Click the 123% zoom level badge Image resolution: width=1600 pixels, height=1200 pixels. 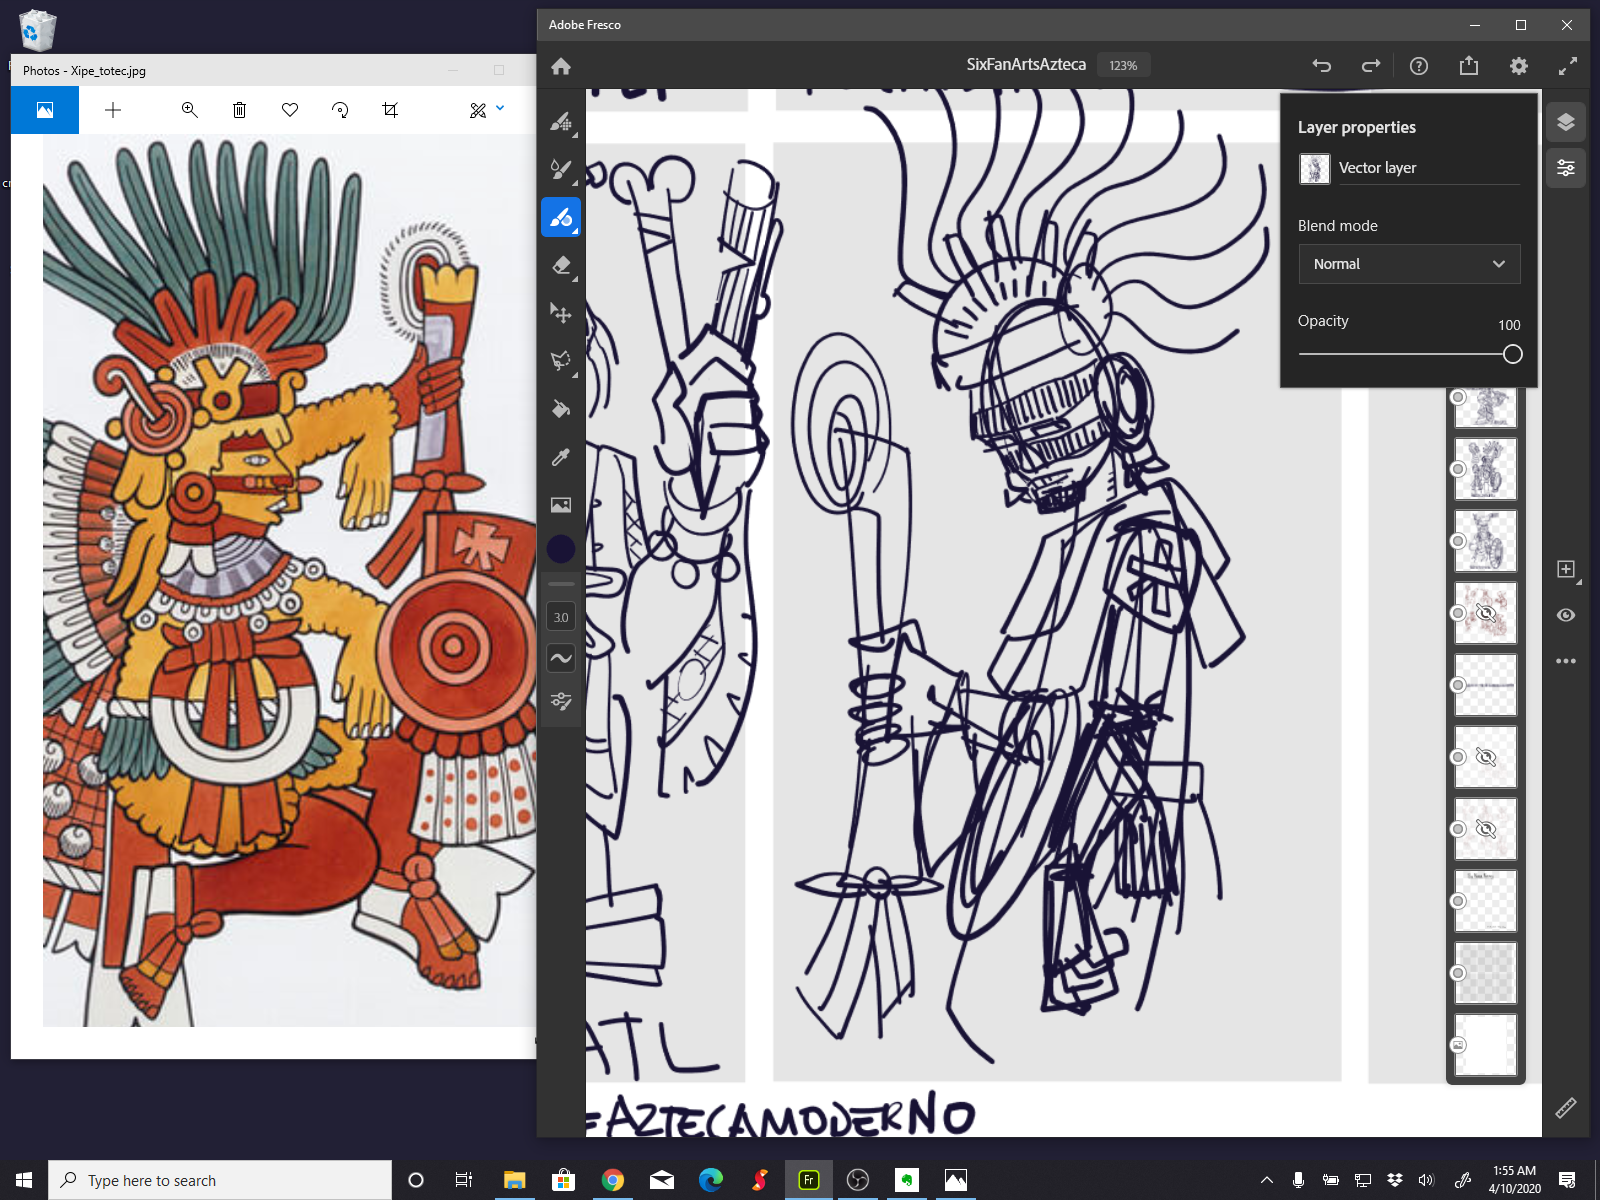pos(1123,65)
